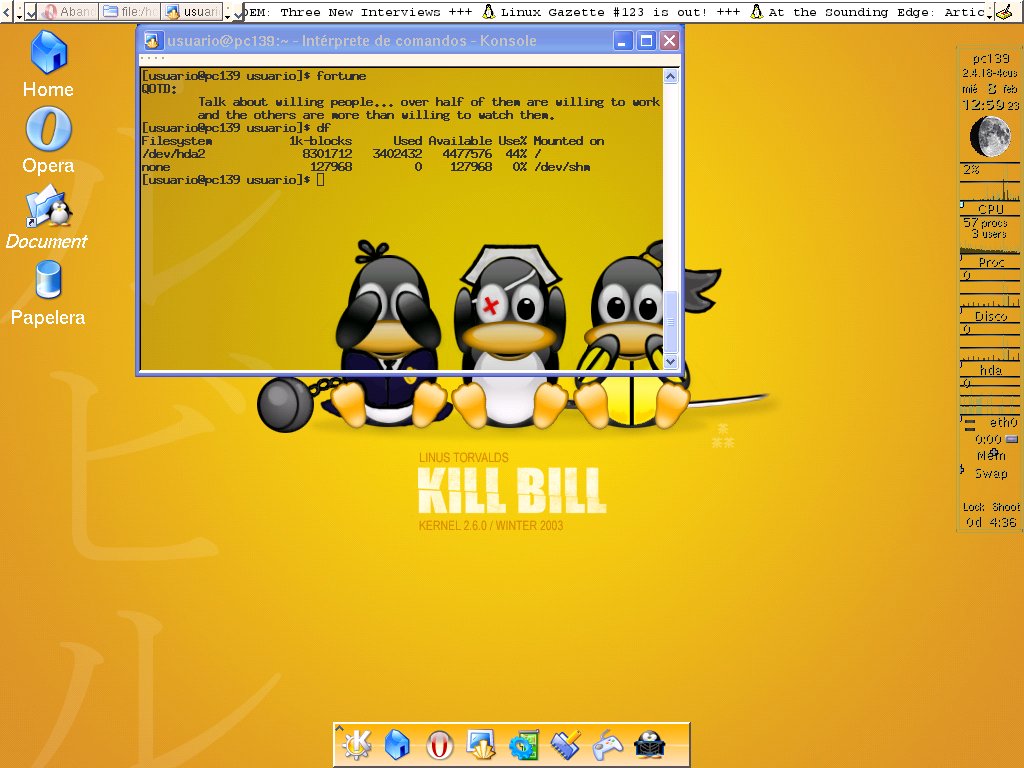The image size is (1024, 768).
Task: Click the Konsole title bar window icon
Action: (x=152, y=40)
